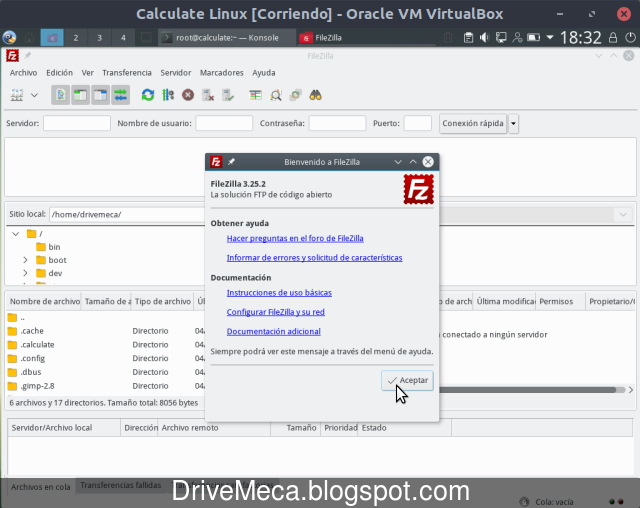The width and height of the screenshot is (640, 508).
Task: Click lock screen icon in panel
Action: tap(613, 38)
